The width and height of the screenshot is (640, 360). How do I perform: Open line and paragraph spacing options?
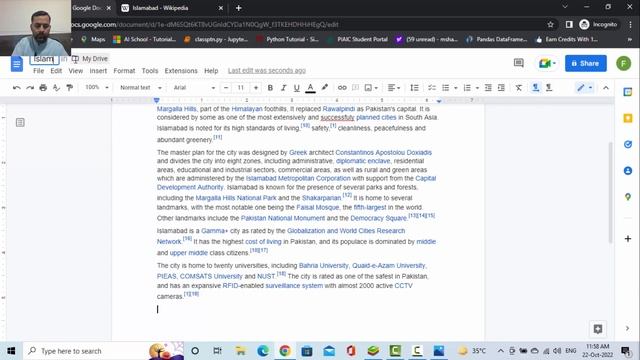coord(414,88)
